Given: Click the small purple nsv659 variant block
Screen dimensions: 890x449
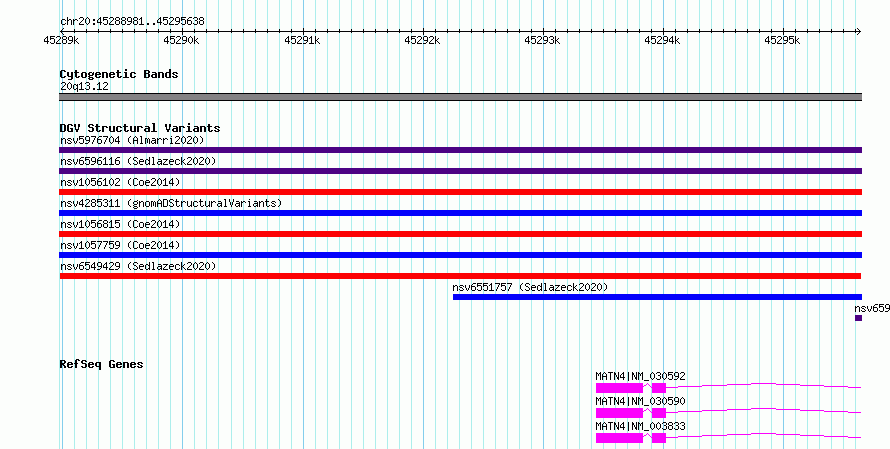Looking at the screenshot, I should 858,318.
